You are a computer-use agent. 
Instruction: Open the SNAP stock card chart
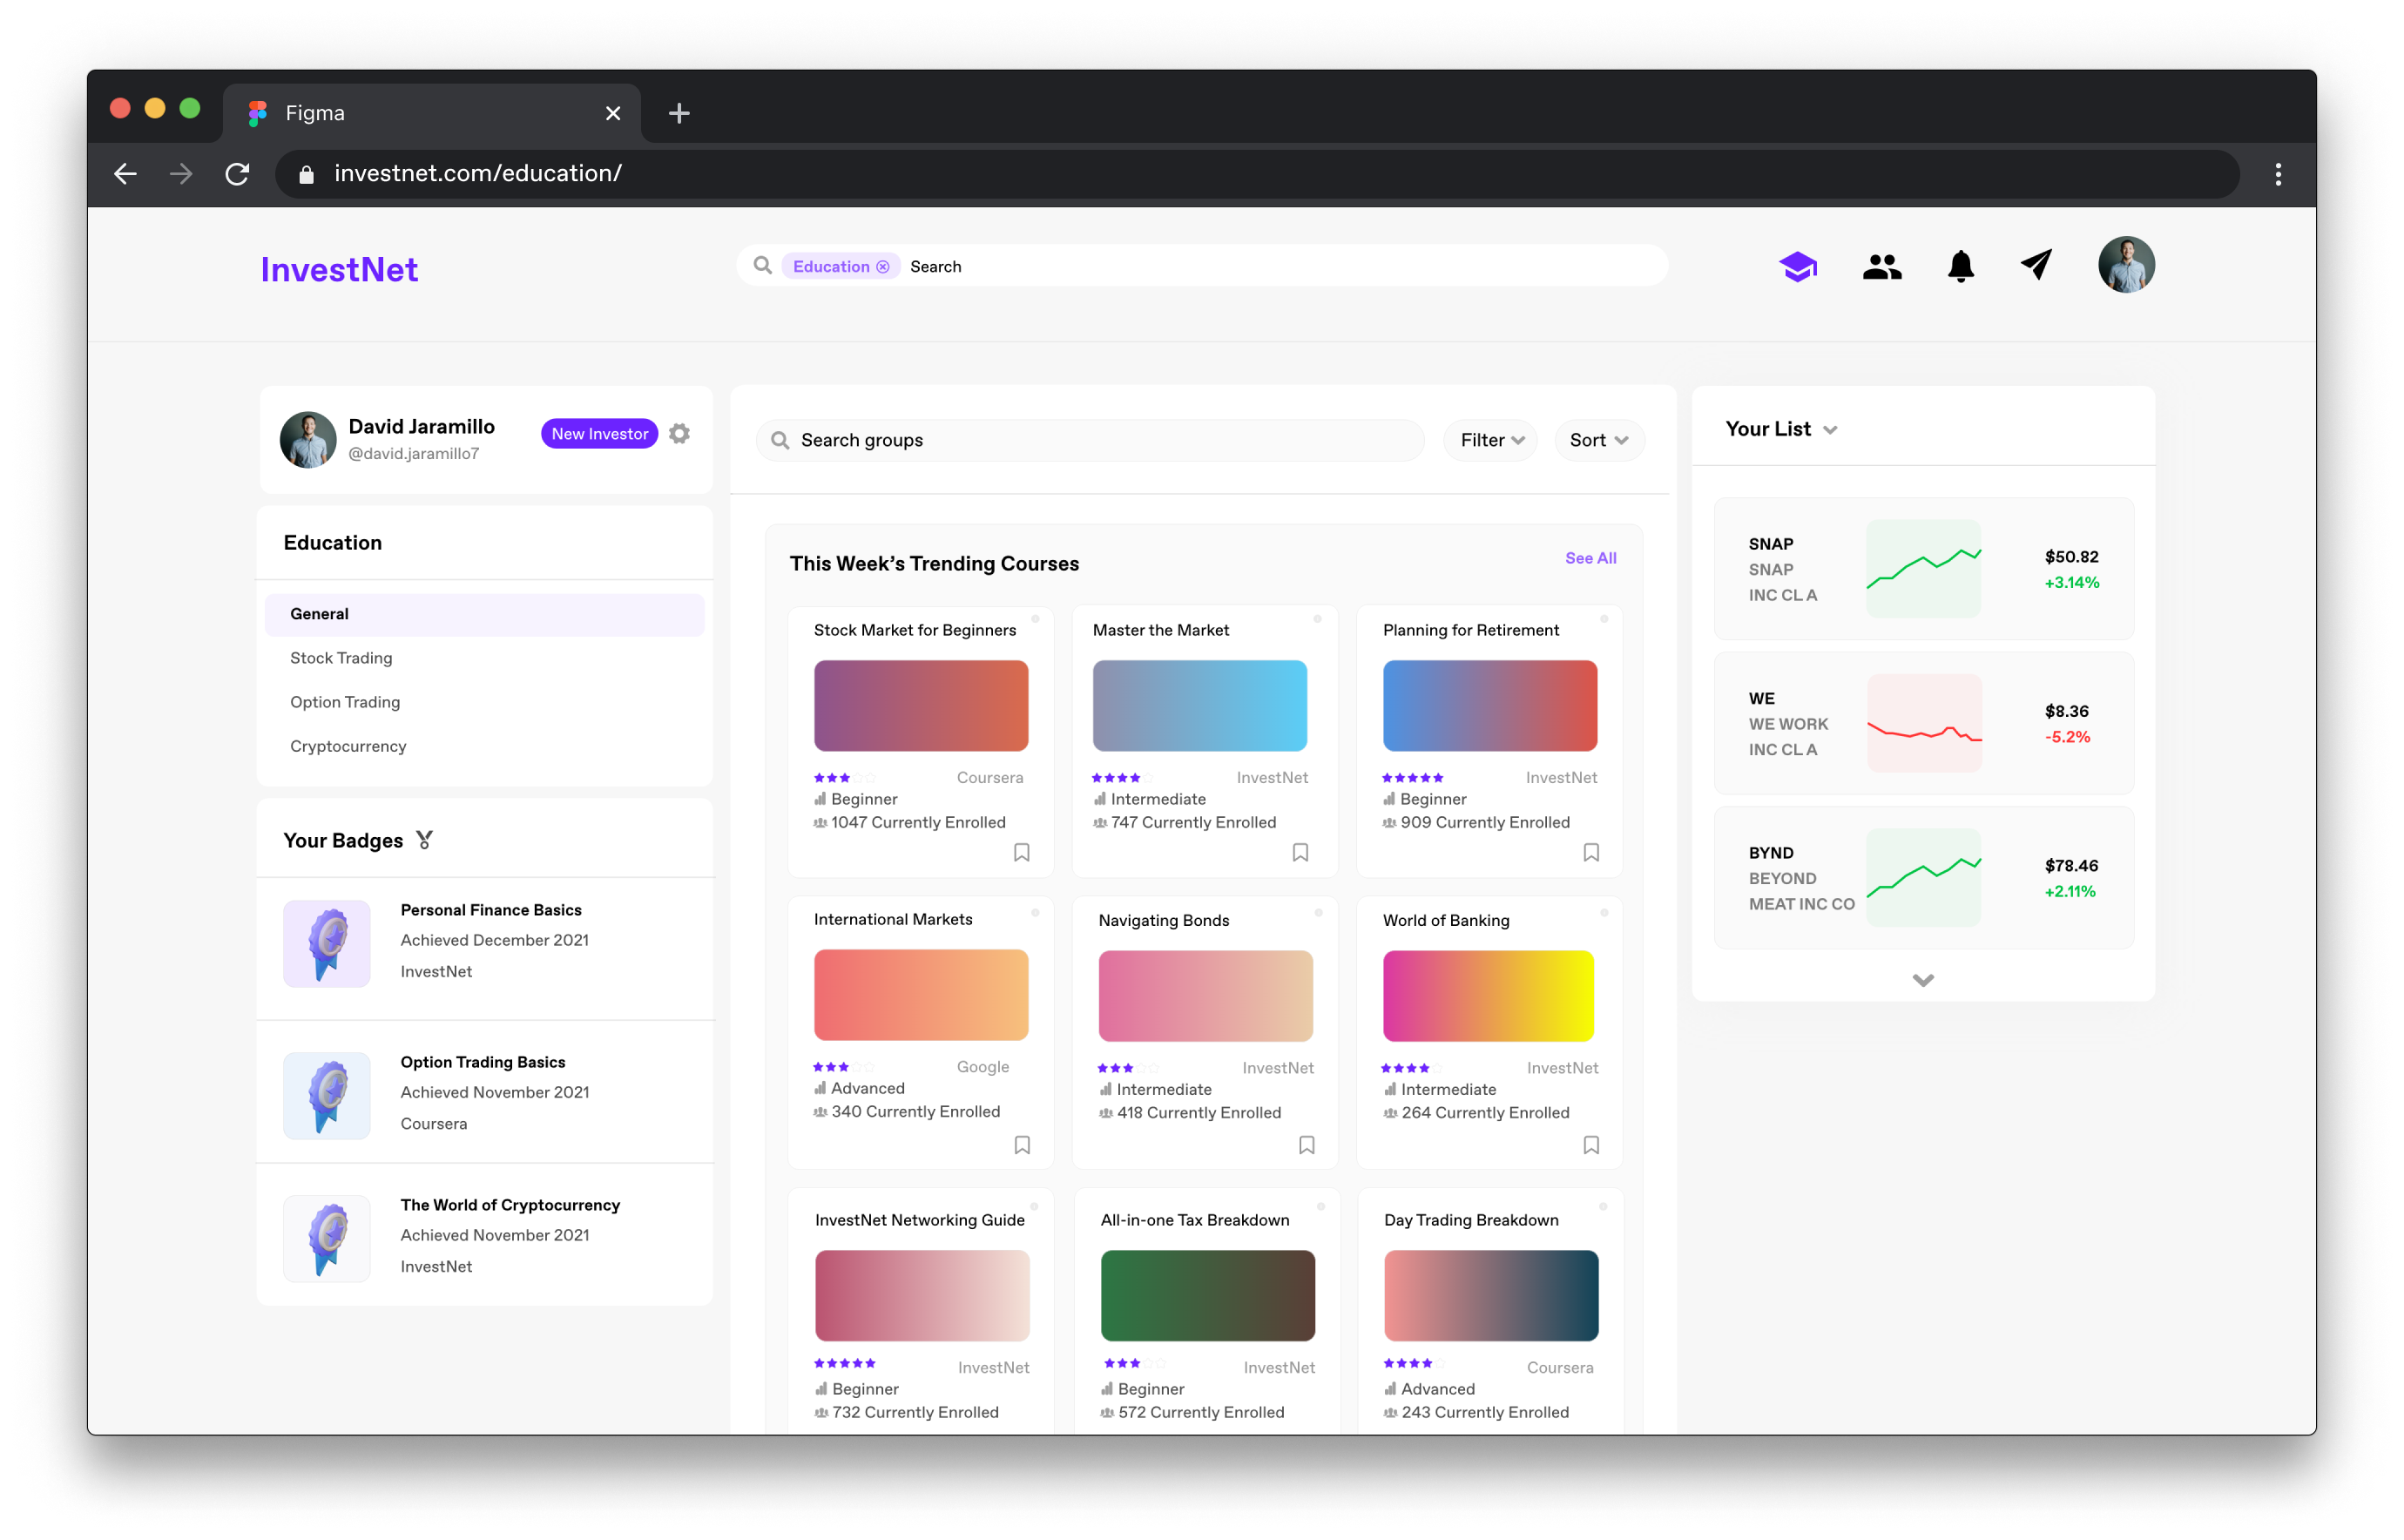pyautogui.click(x=1922, y=568)
